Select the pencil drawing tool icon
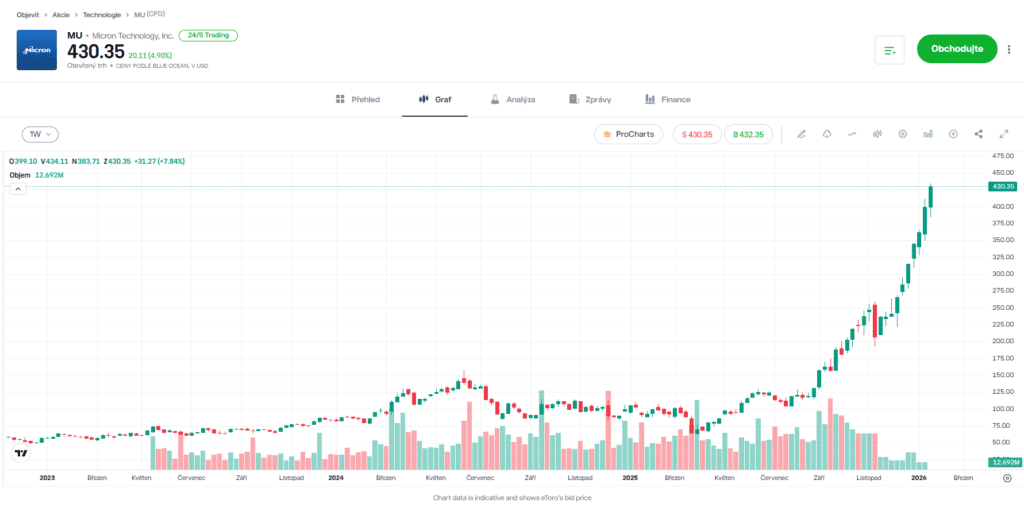The width and height of the screenshot is (1024, 507). pos(801,134)
